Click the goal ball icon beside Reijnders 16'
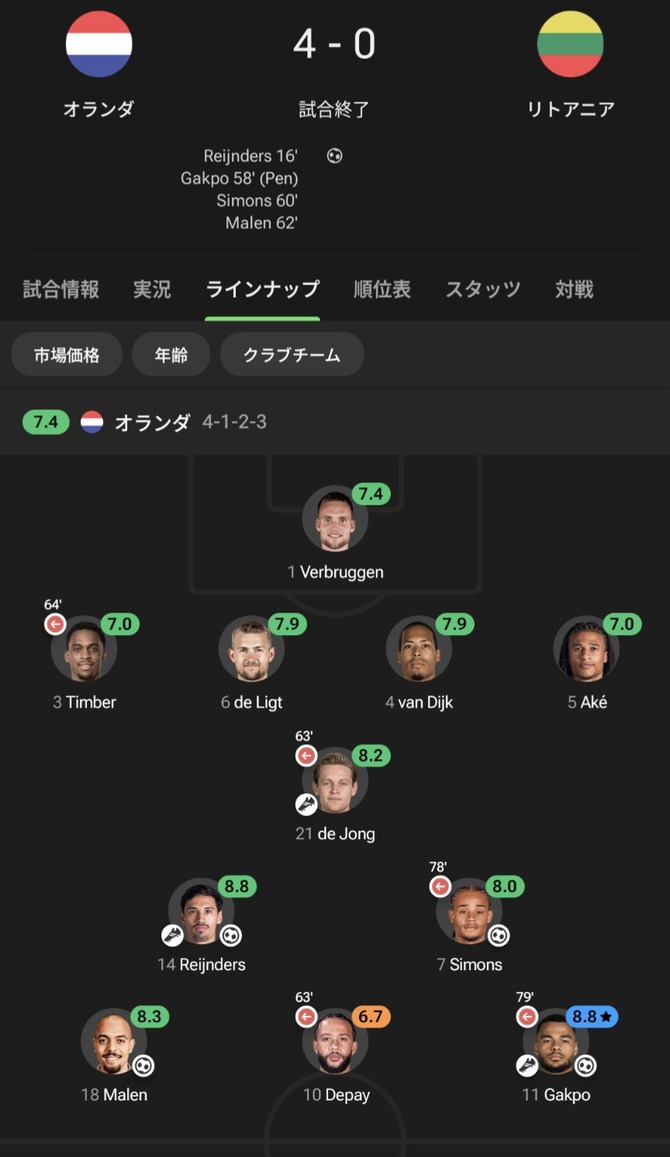The image size is (670, 1157). [335, 156]
